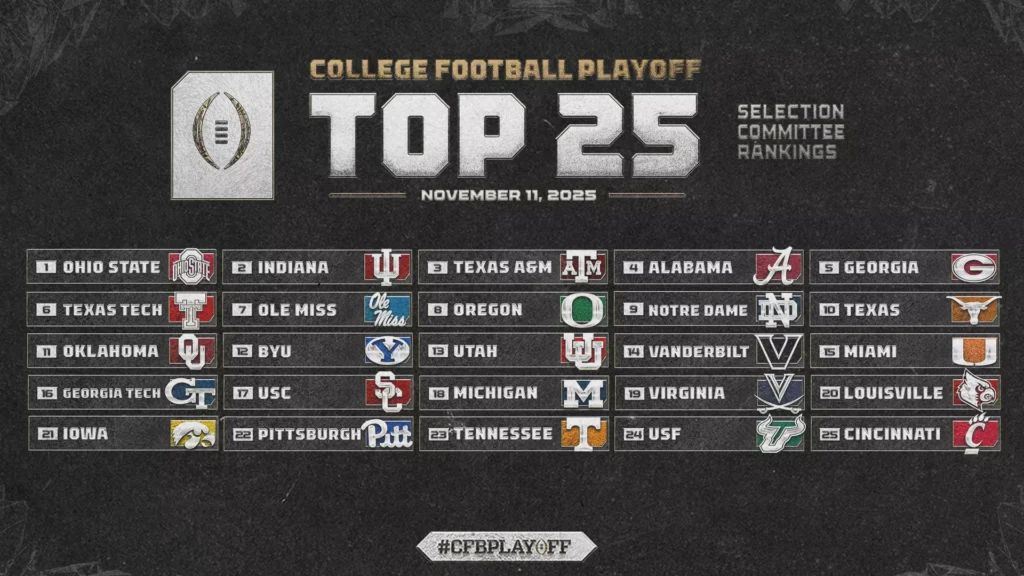Viewport: 1024px width, 576px height.
Task: Select the Oregon O logo
Action: (x=583, y=310)
